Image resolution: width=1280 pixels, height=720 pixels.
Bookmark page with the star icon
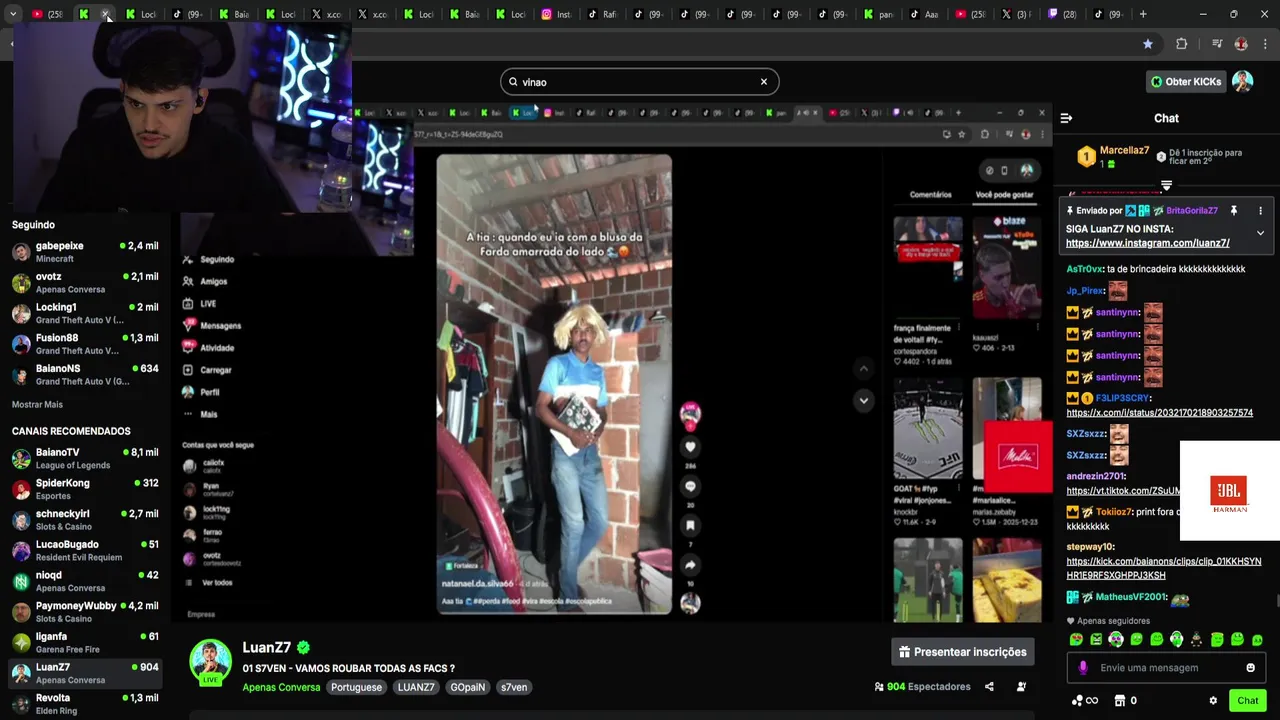pos(1148,44)
